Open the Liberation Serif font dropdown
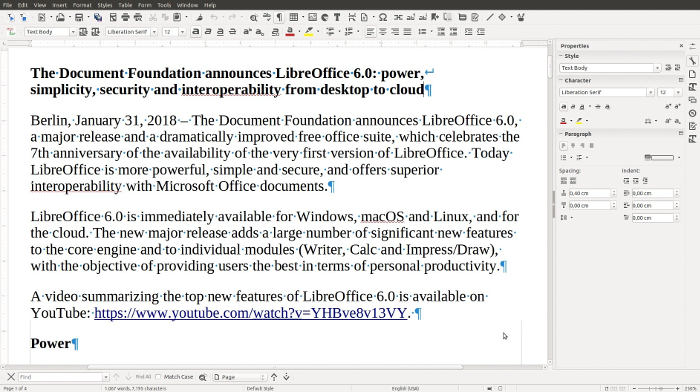Screen dimensions: 700x392 [154, 32]
